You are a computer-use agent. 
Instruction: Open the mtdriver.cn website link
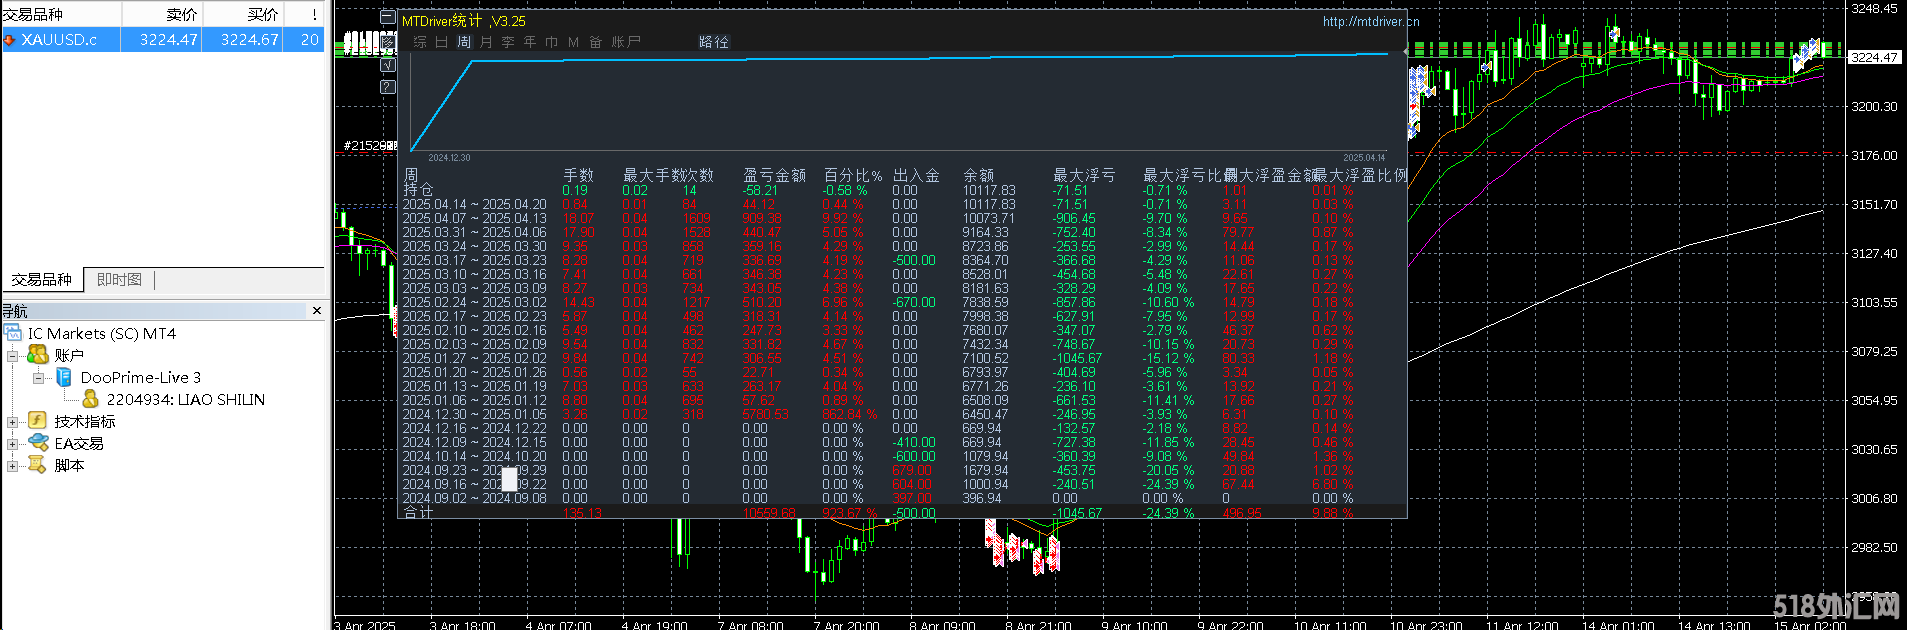(1370, 21)
